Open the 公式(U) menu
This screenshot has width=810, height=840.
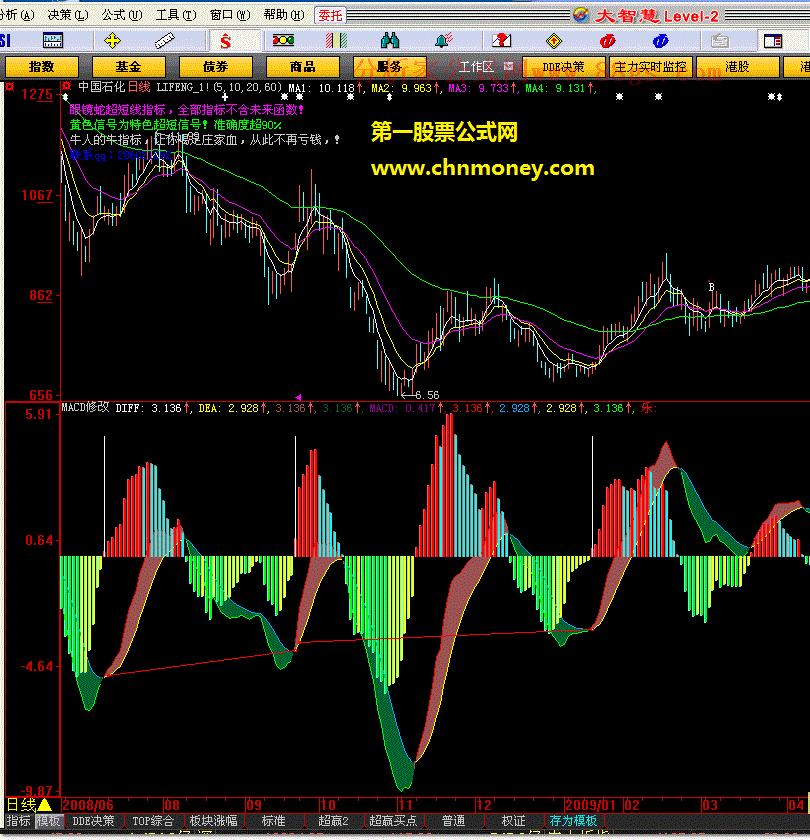point(122,15)
